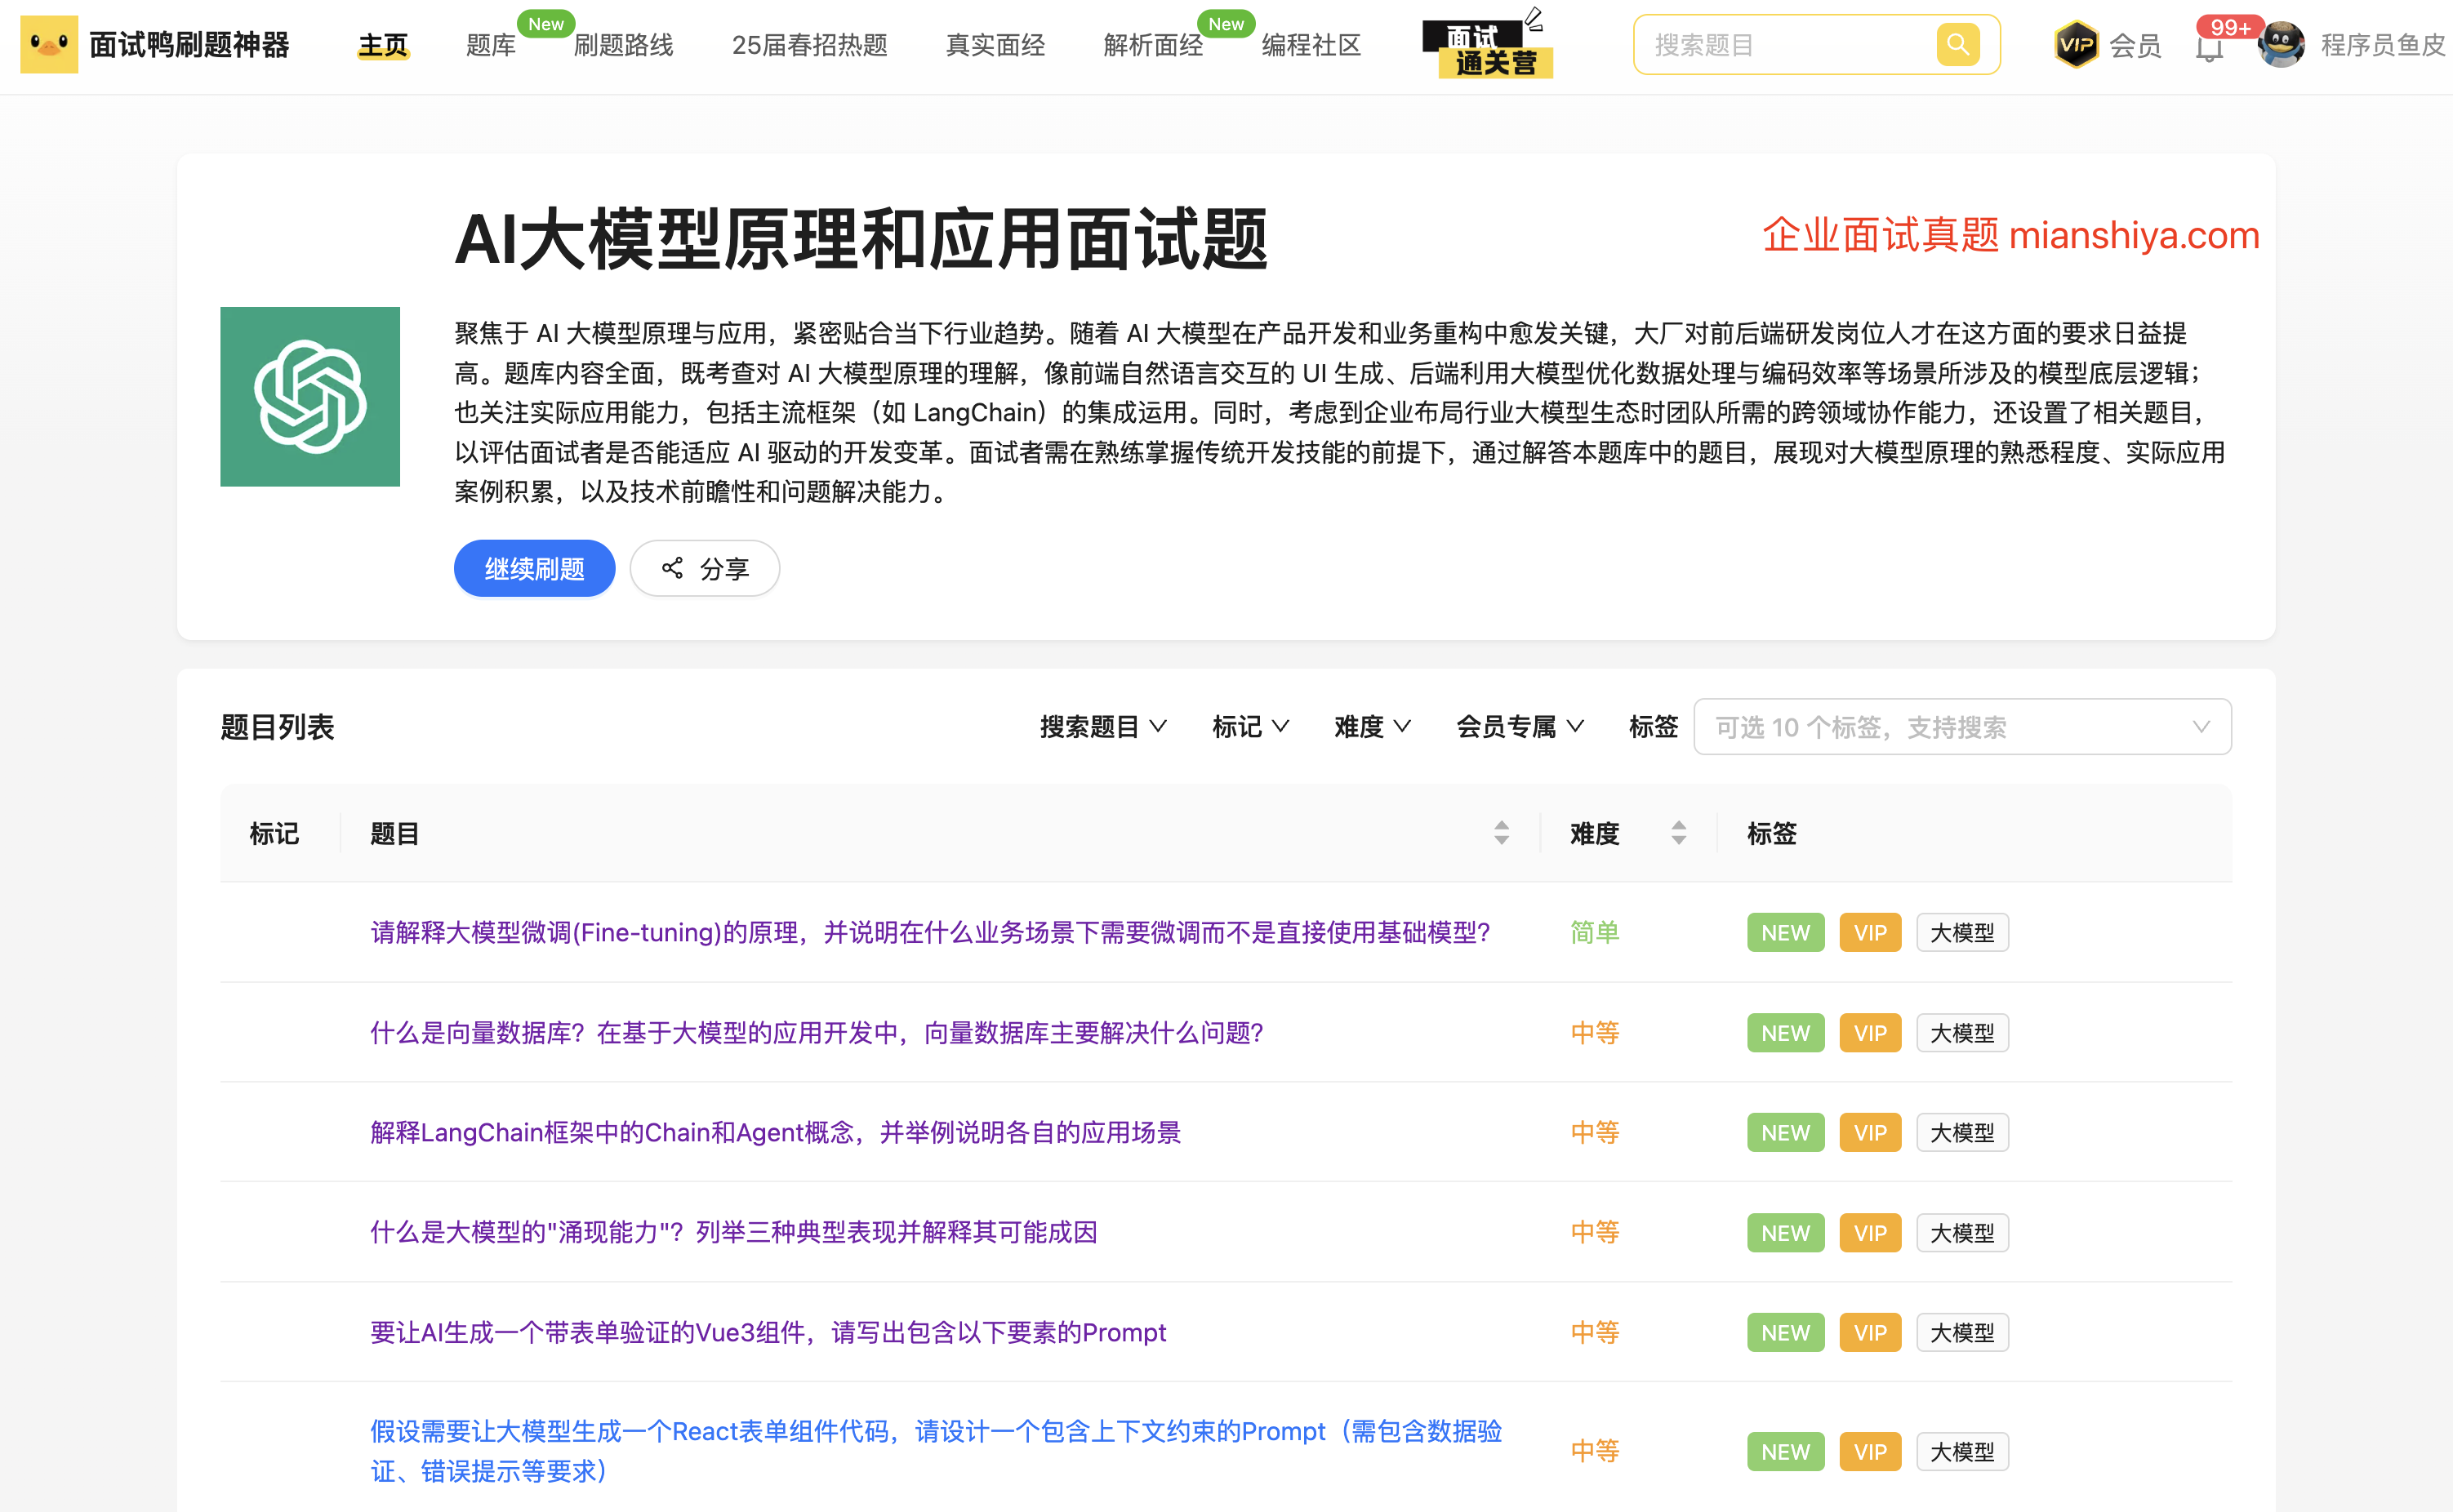Viewport: 2453px width, 1512px height.
Task: Expand the 难度 filter dropdown
Action: tap(1372, 727)
